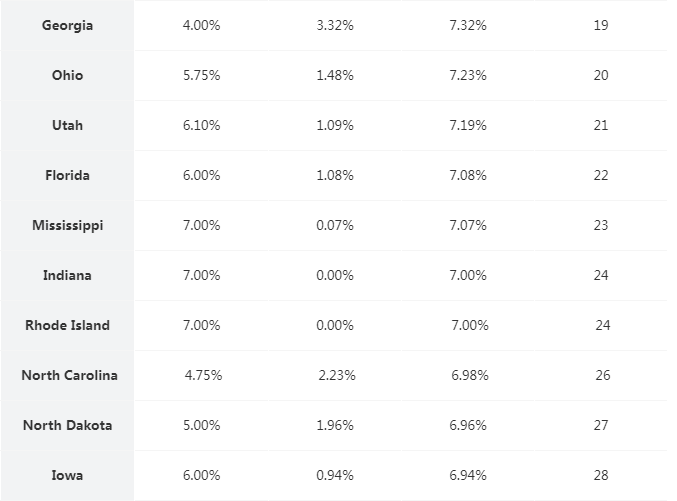This screenshot has height=501, width=677.
Task: Click Mississippi's 0.07% local rate
Action: click(x=335, y=226)
